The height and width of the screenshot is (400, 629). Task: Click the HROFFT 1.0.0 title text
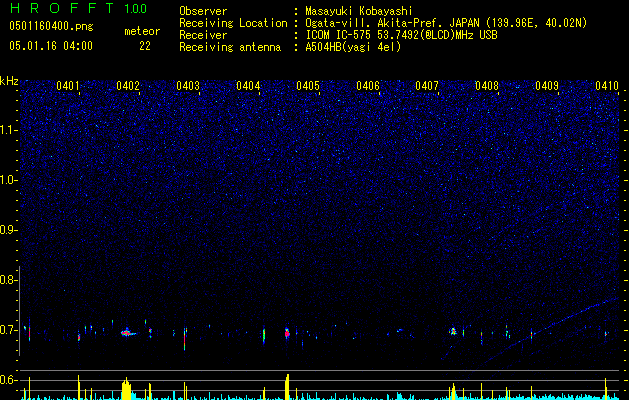pos(78,8)
